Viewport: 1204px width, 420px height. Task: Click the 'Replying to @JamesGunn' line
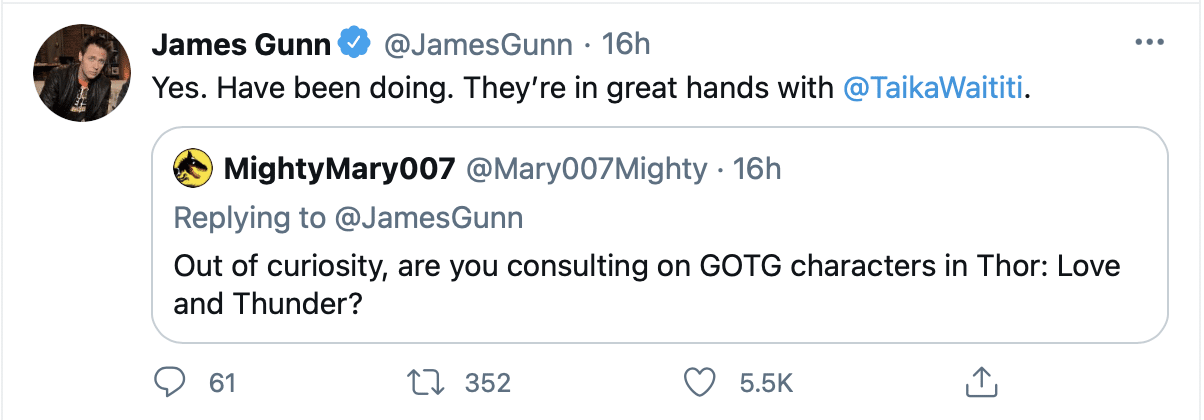point(349,217)
